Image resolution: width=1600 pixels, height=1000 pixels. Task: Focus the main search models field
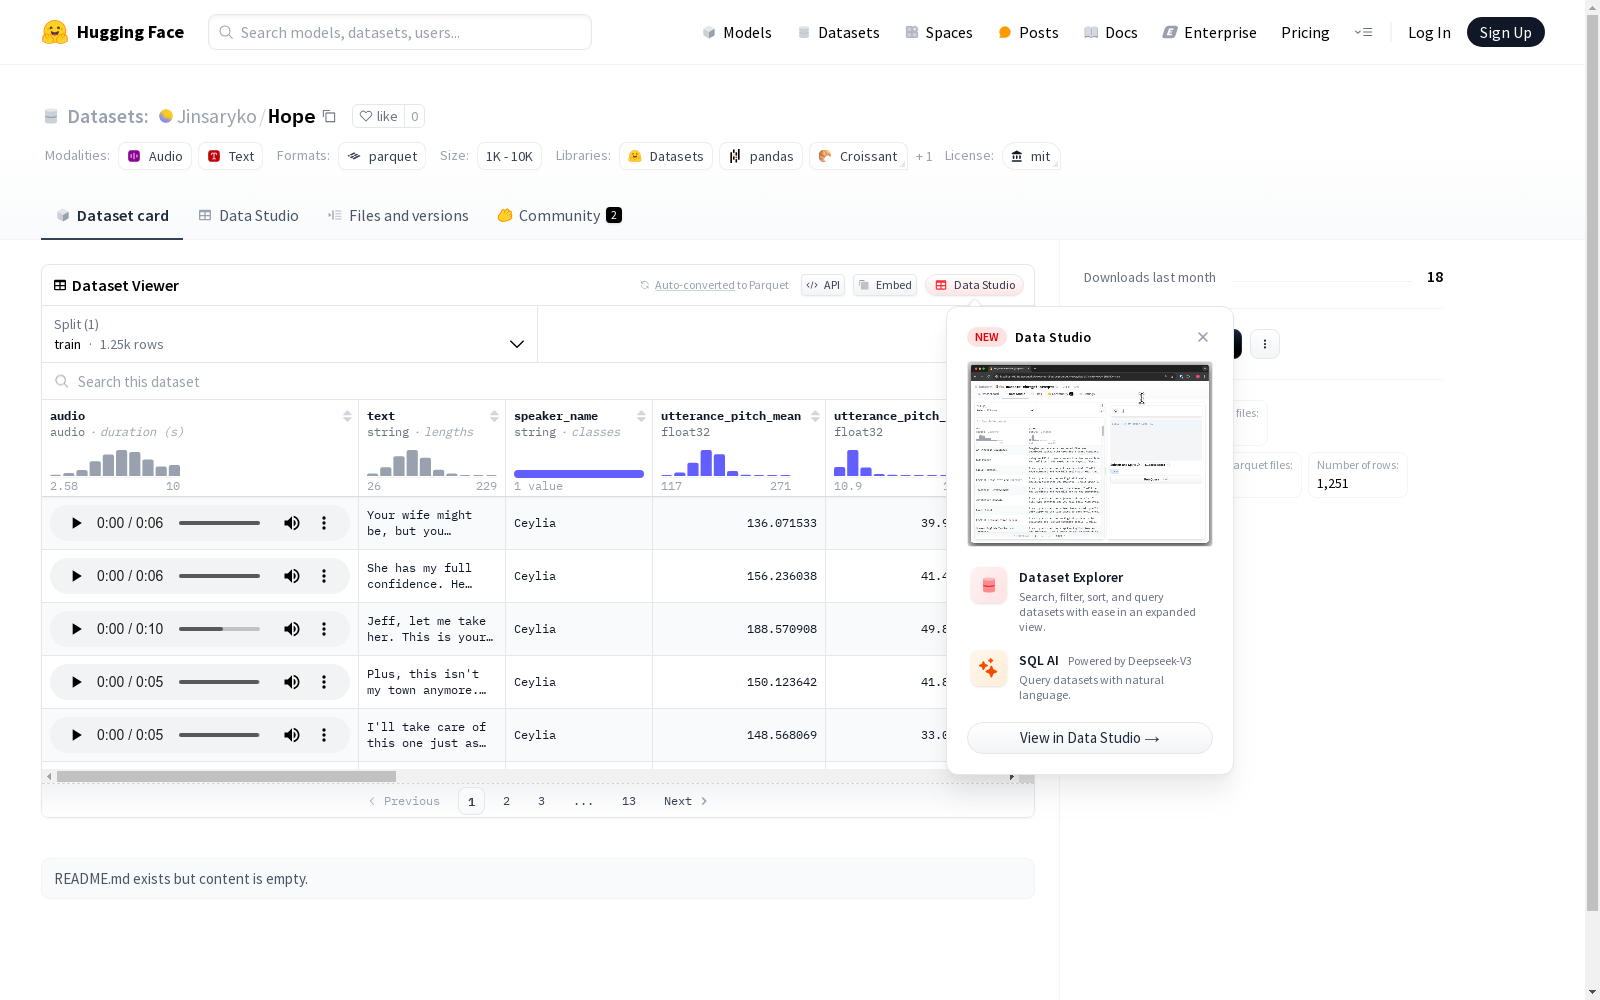click(x=400, y=32)
